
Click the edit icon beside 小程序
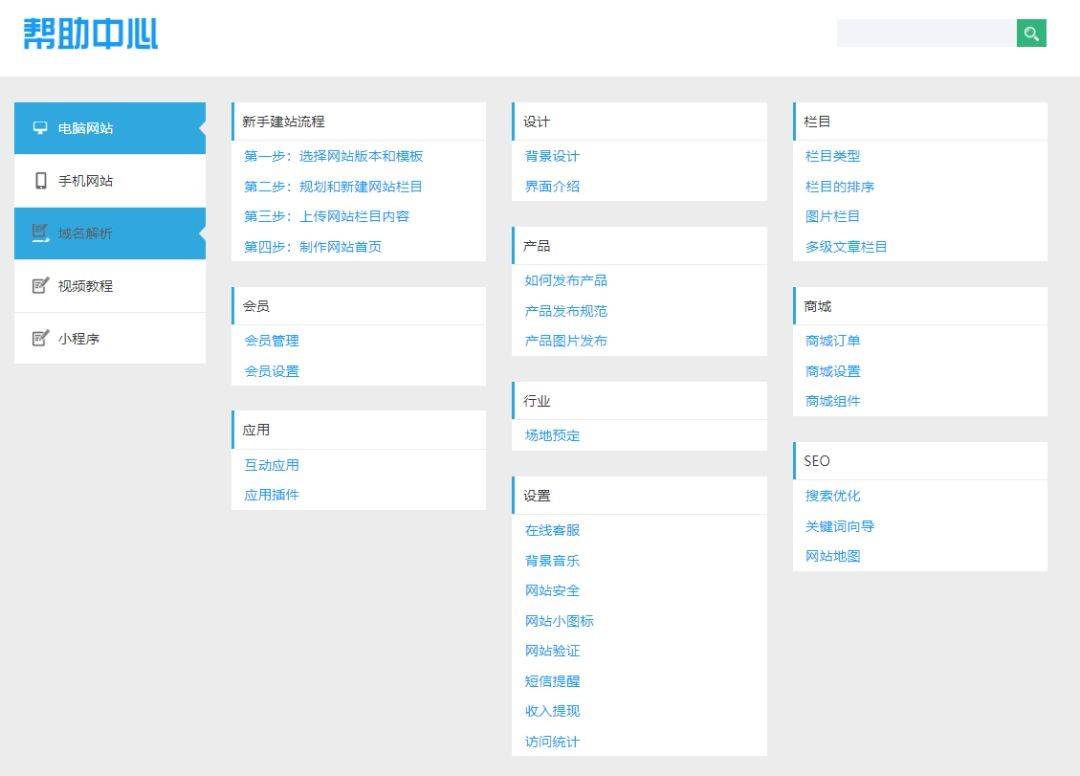coord(41,338)
